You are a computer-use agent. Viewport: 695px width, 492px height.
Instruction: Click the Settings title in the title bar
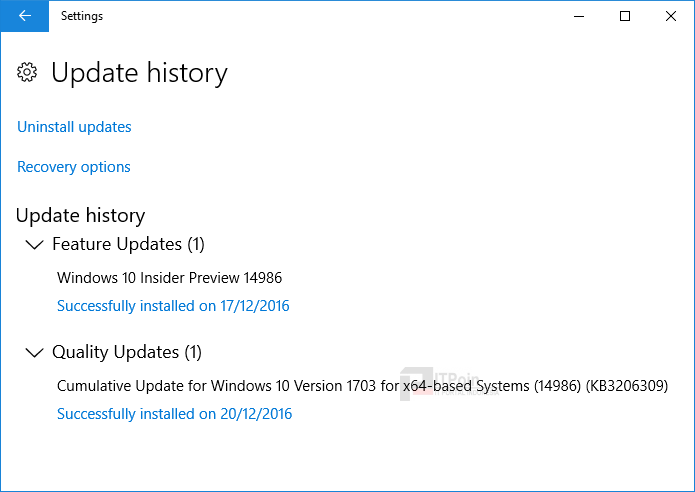pos(82,16)
